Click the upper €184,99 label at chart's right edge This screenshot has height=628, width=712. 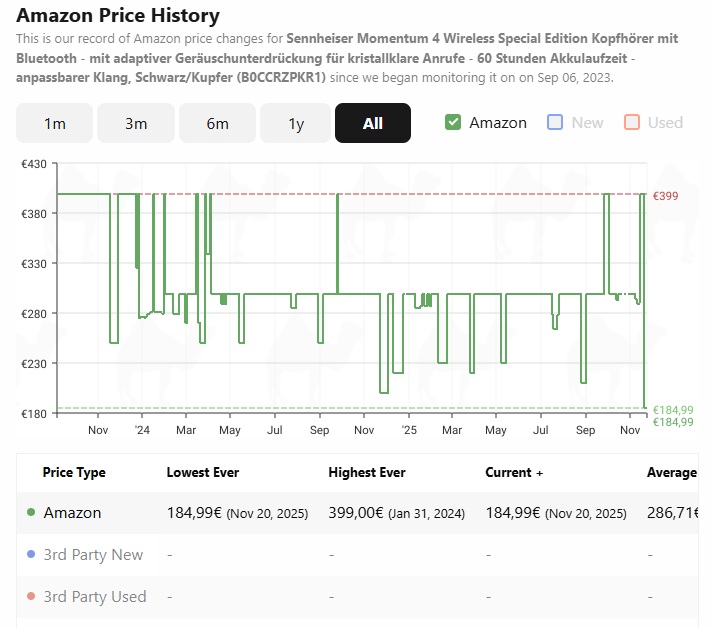click(x=673, y=410)
